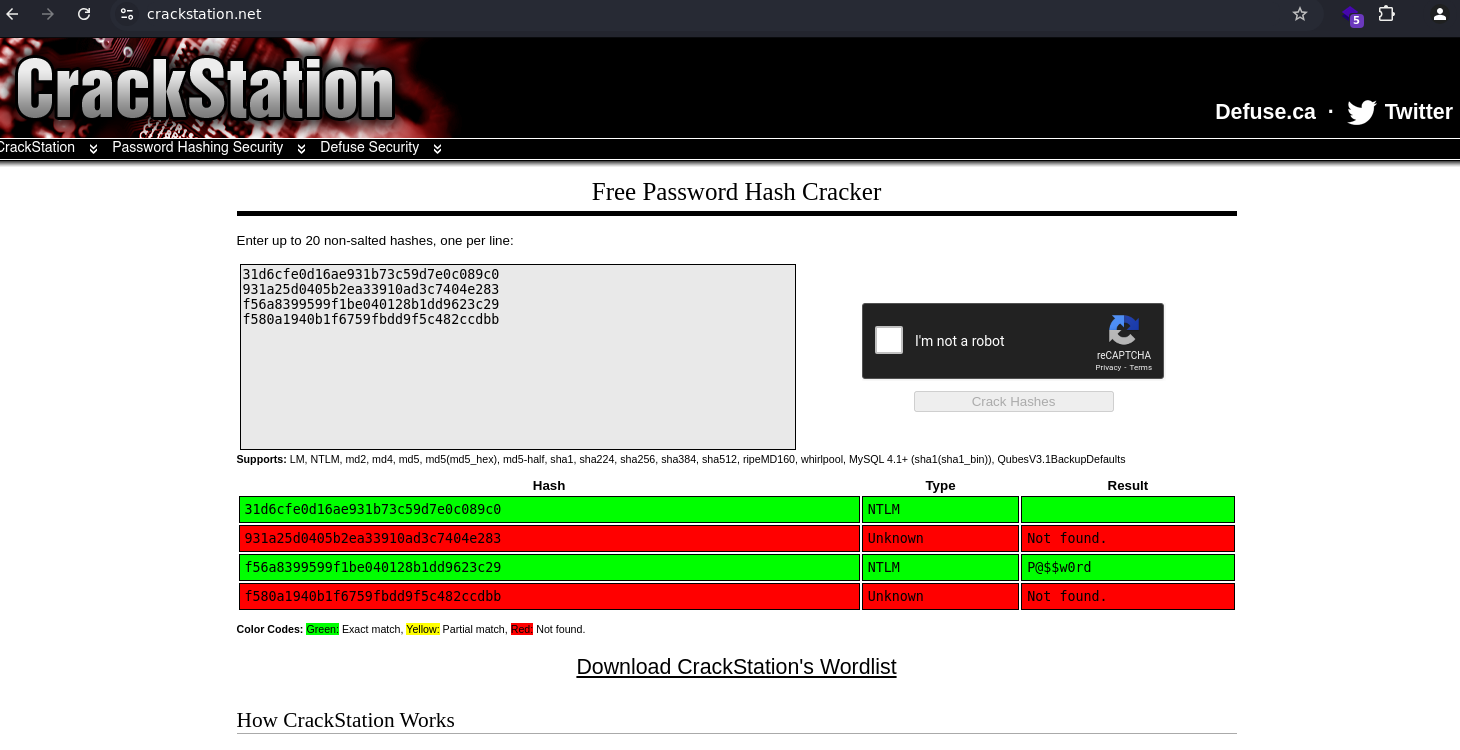This screenshot has height=750, width=1460.
Task: Bookmark this page with the star icon
Action: point(1300,14)
